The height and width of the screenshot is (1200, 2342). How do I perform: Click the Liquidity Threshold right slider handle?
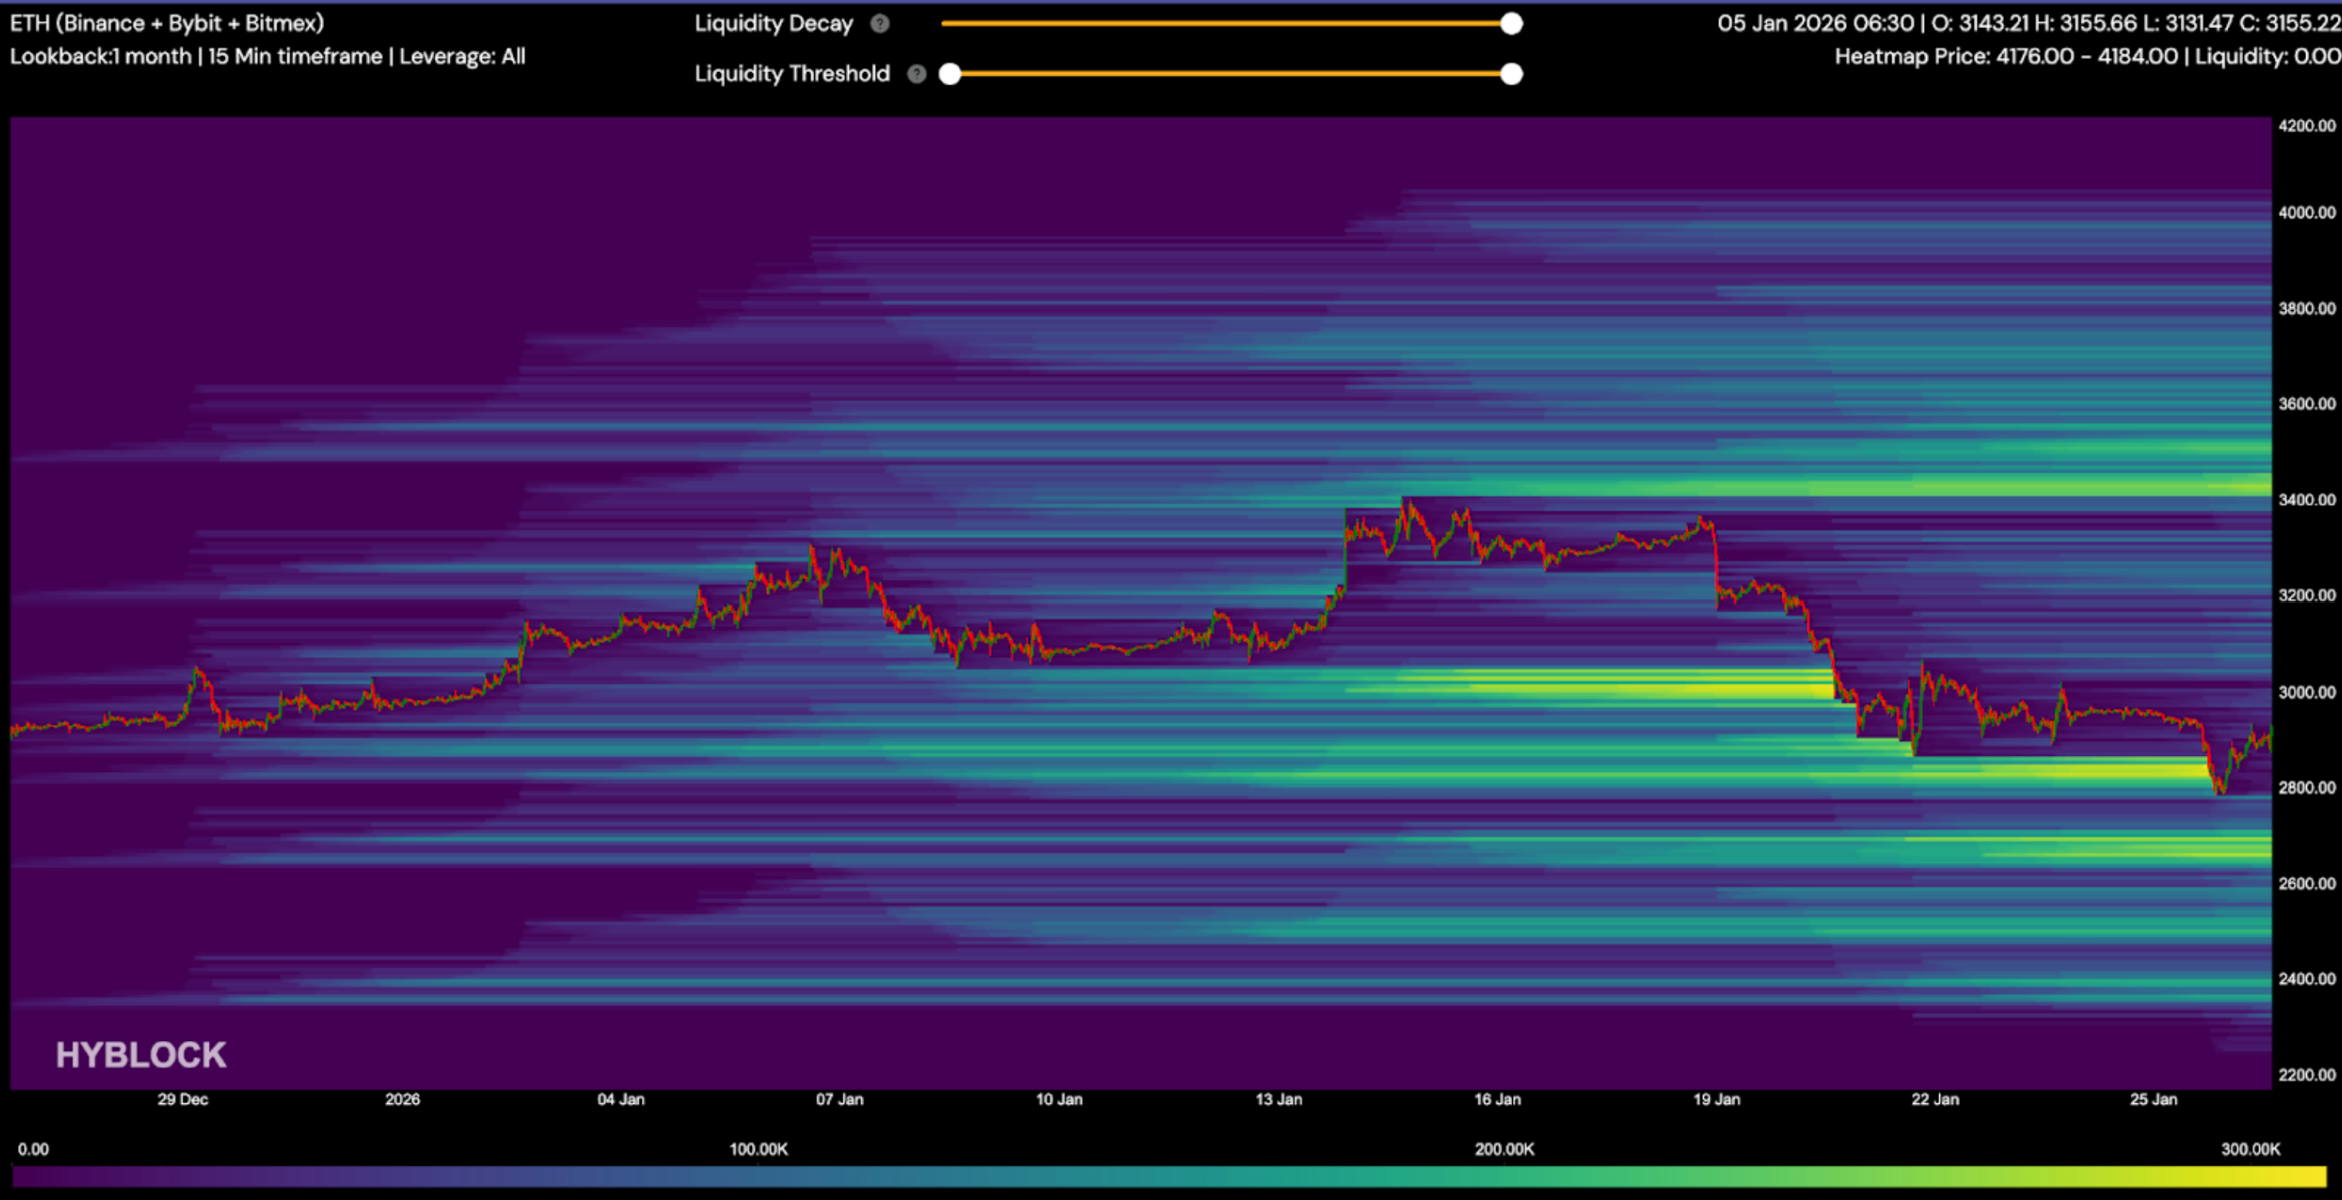tap(1511, 74)
